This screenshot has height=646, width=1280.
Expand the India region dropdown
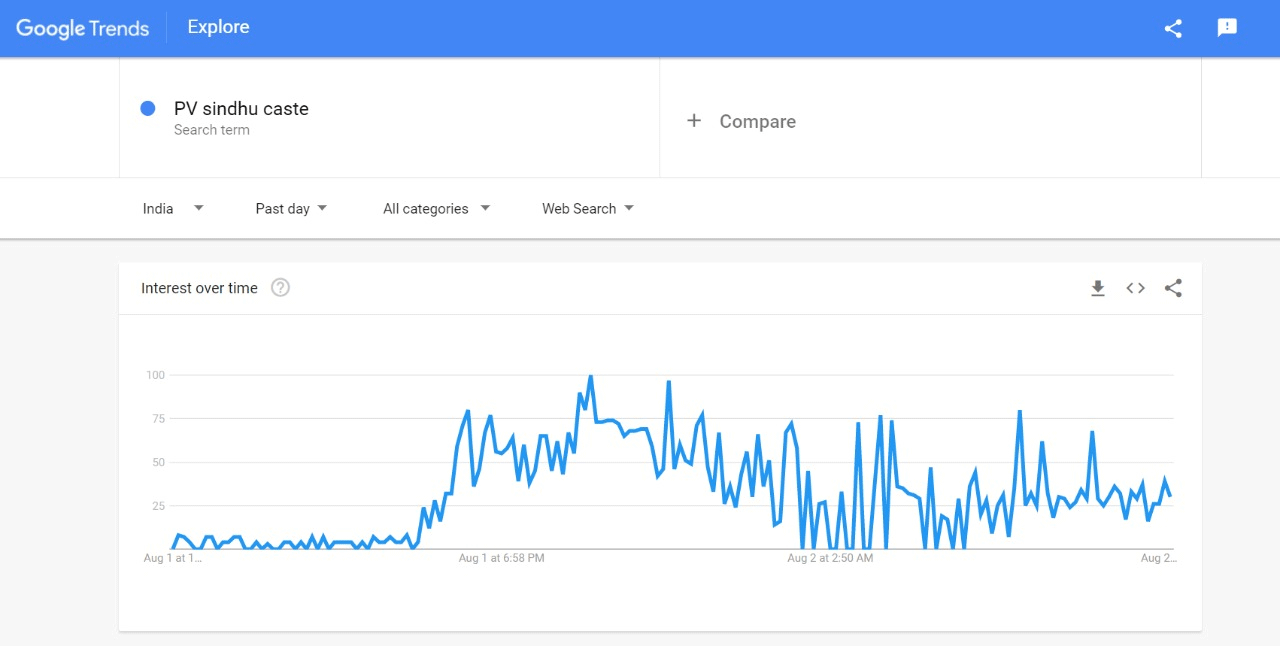coord(173,208)
